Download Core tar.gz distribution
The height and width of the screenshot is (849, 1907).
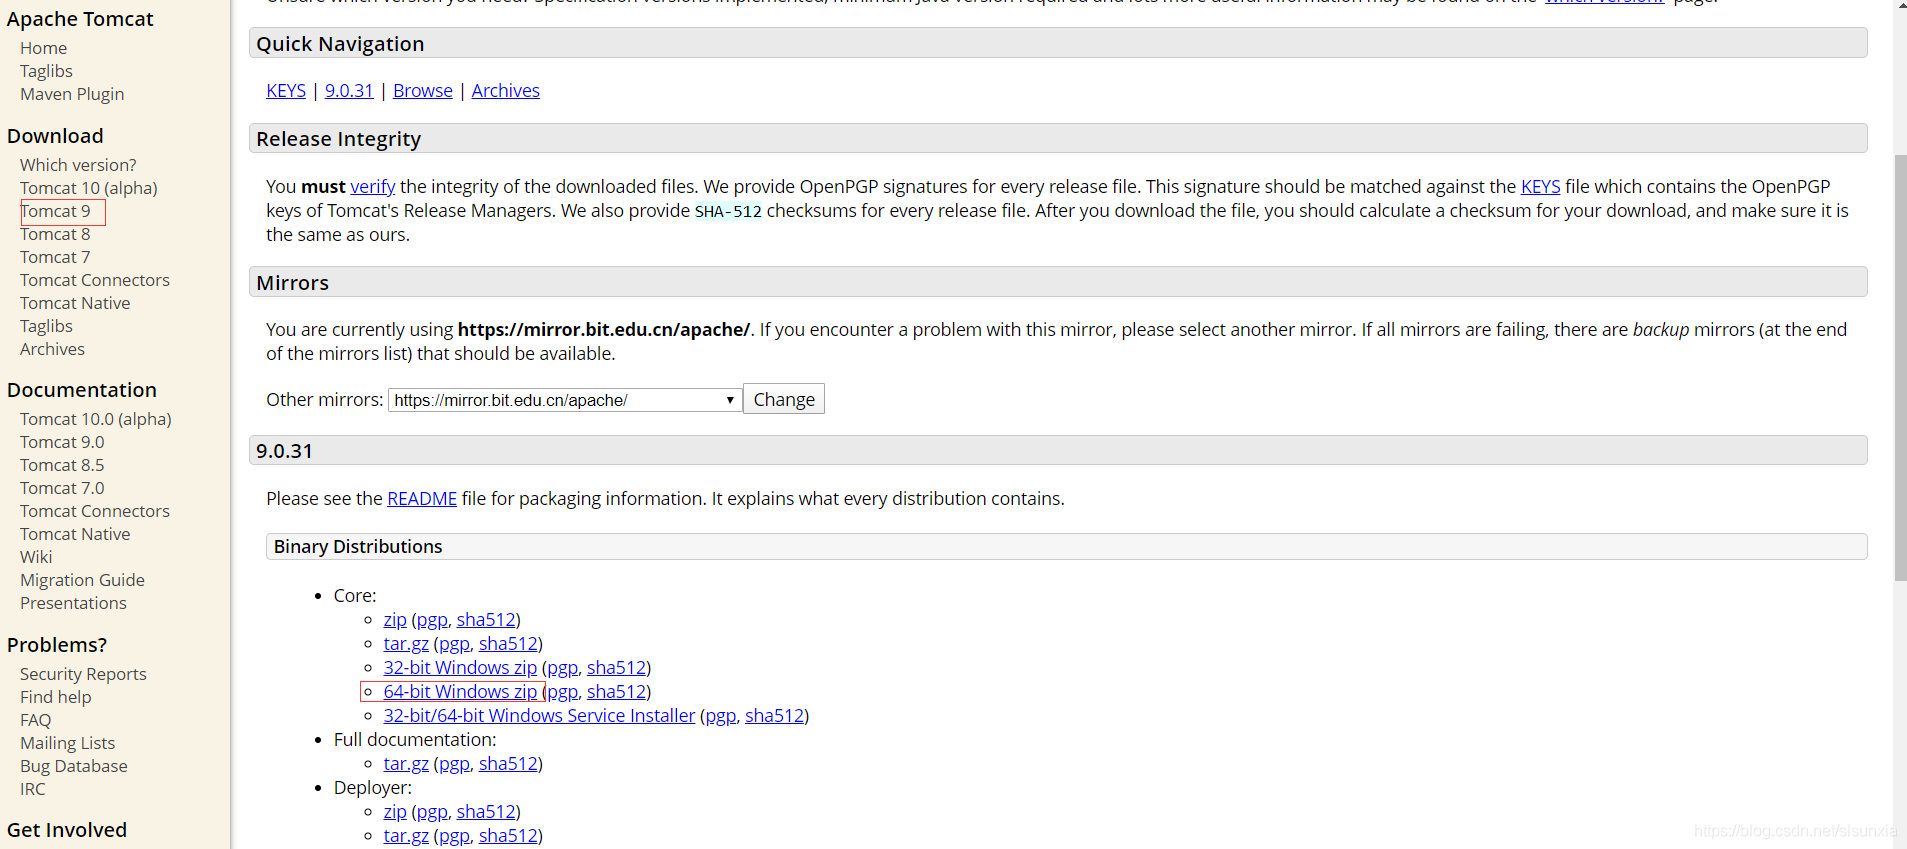point(406,644)
